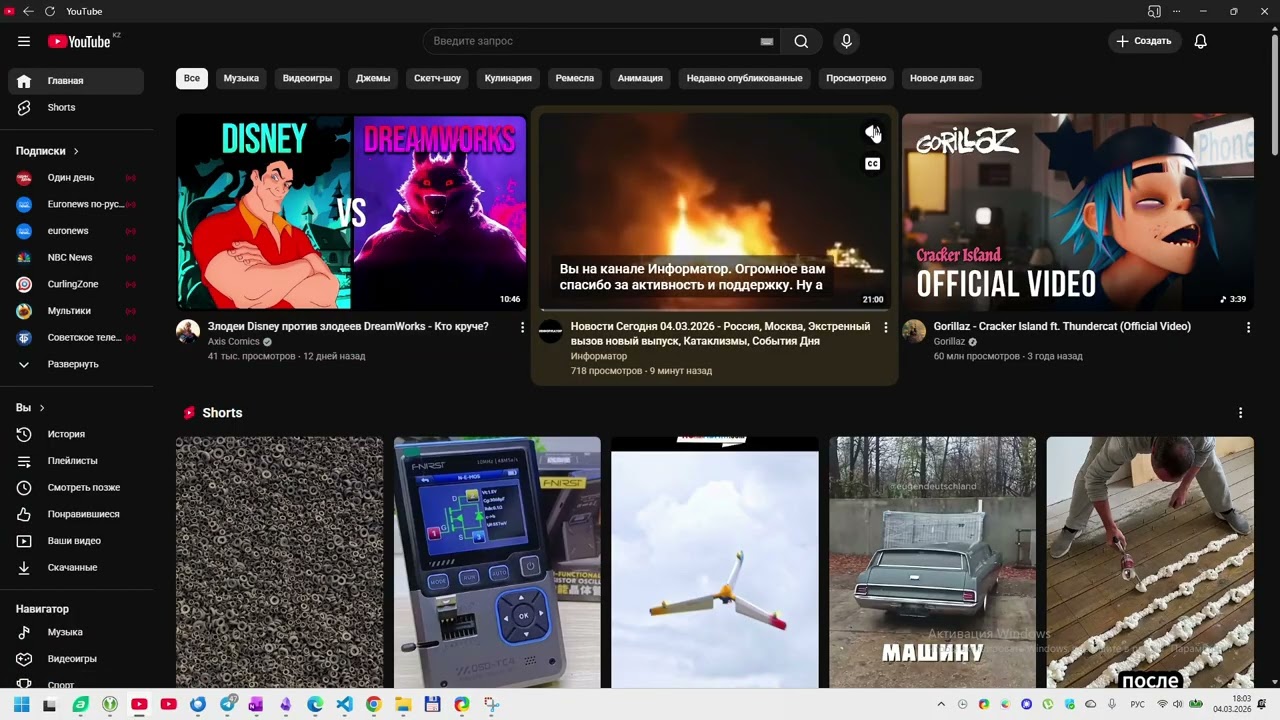1280x720 pixels.
Task: Open the Подписки section header
Action: point(47,151)
